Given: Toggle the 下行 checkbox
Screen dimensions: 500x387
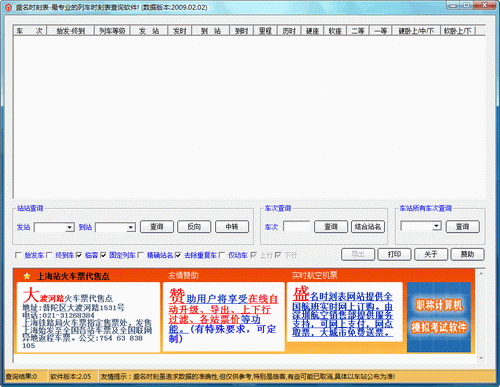Looking at the screenshot, I should click(x=278, y=255).
